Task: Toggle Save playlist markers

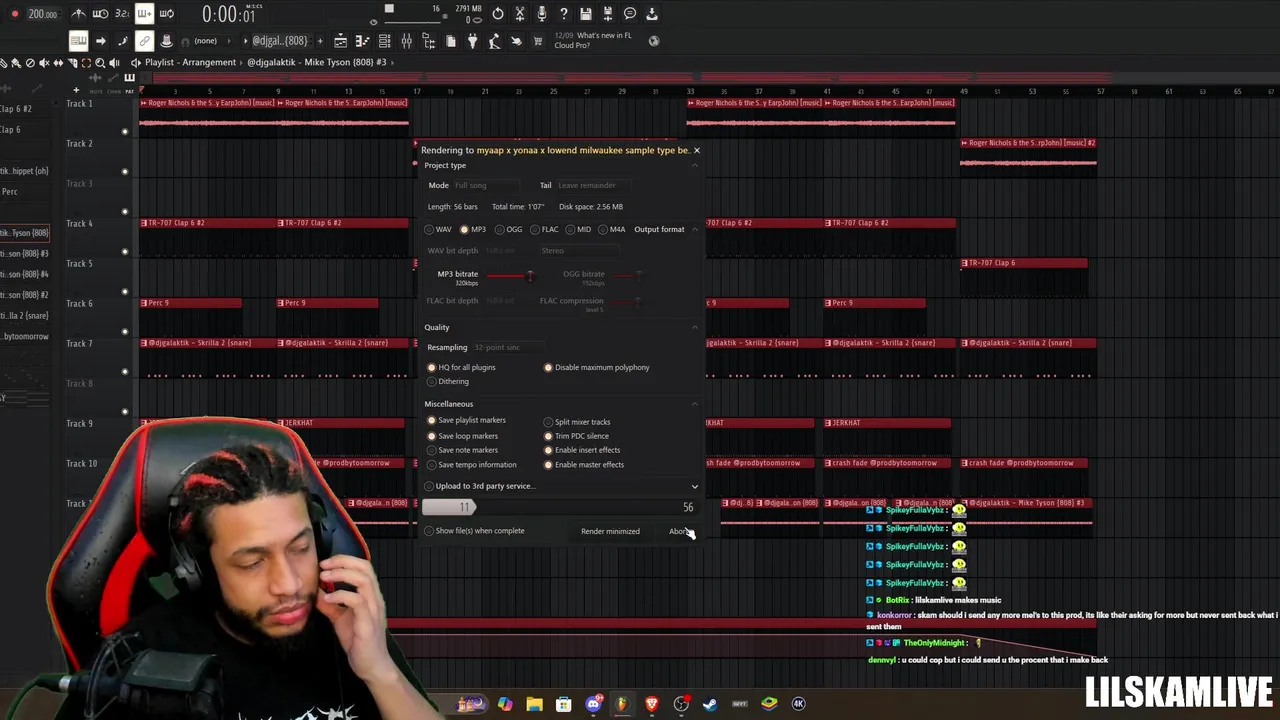Action: tap(466, 420)
